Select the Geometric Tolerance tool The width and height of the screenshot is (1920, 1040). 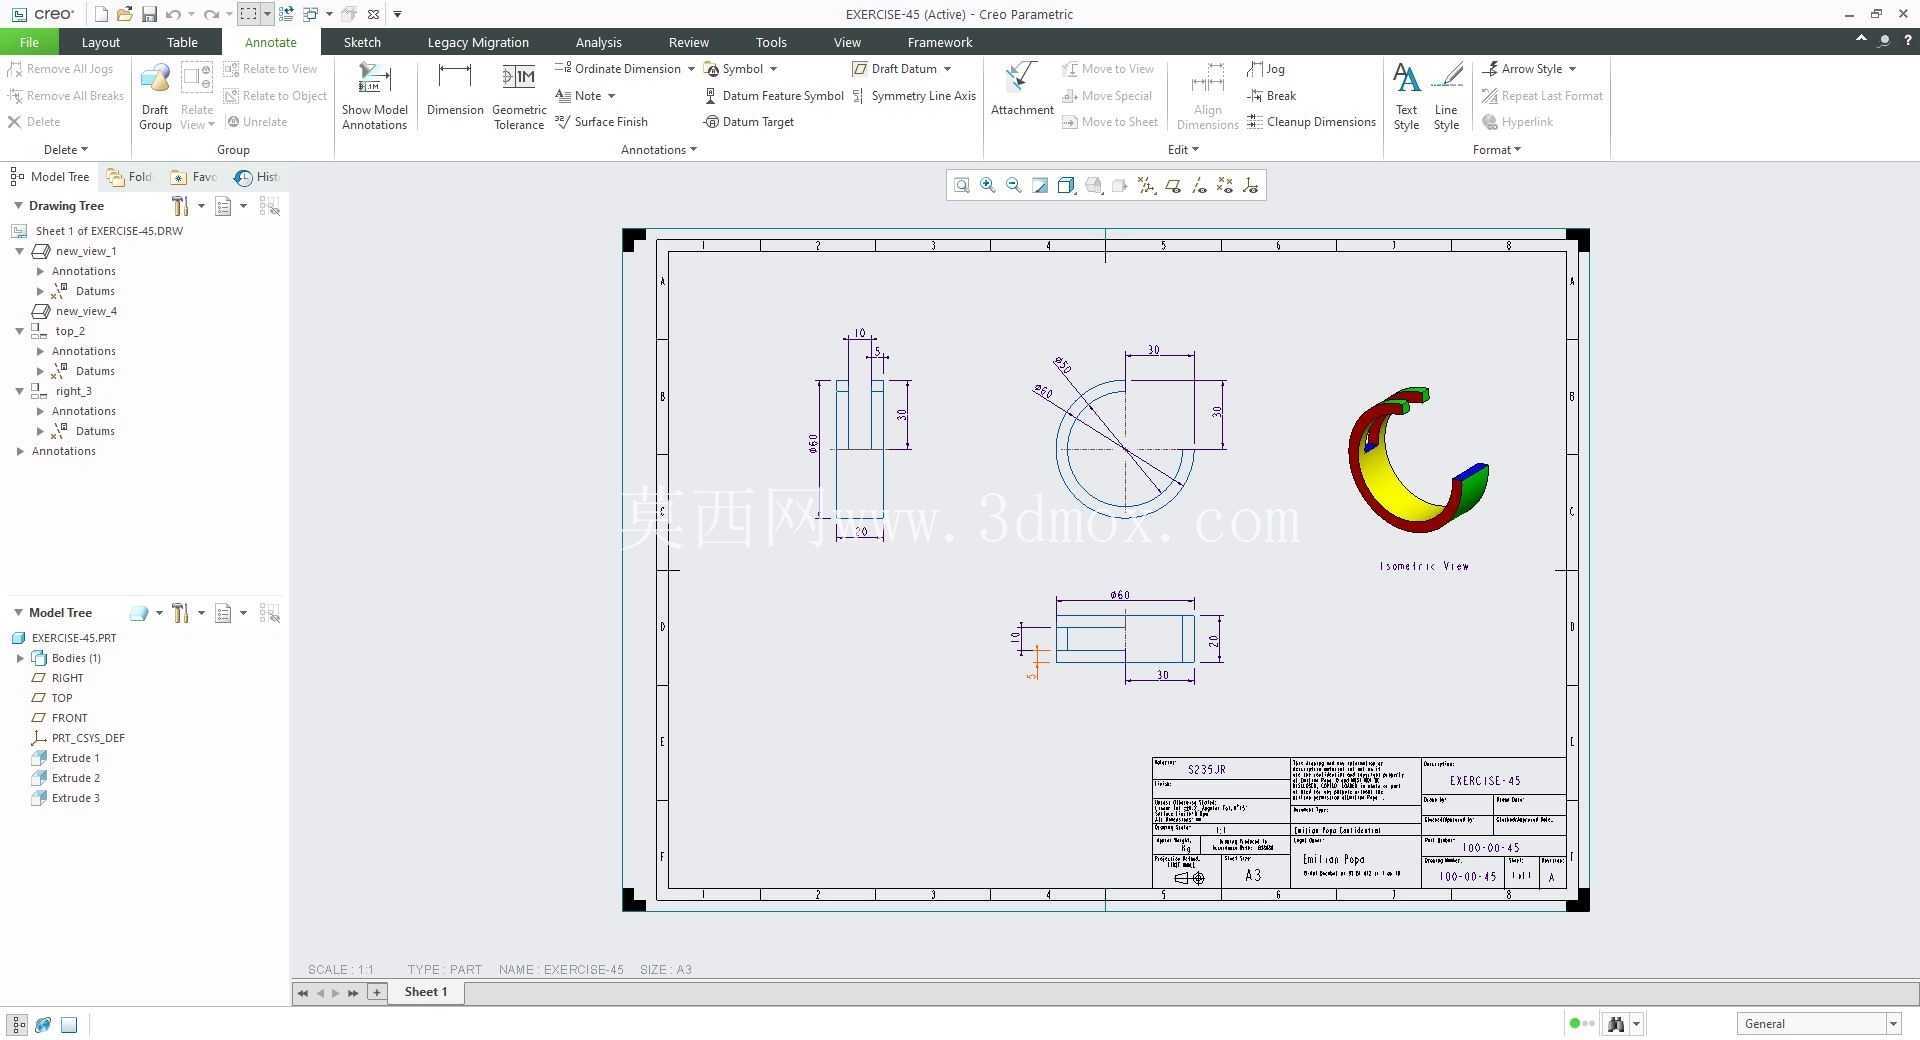(519, 96)
